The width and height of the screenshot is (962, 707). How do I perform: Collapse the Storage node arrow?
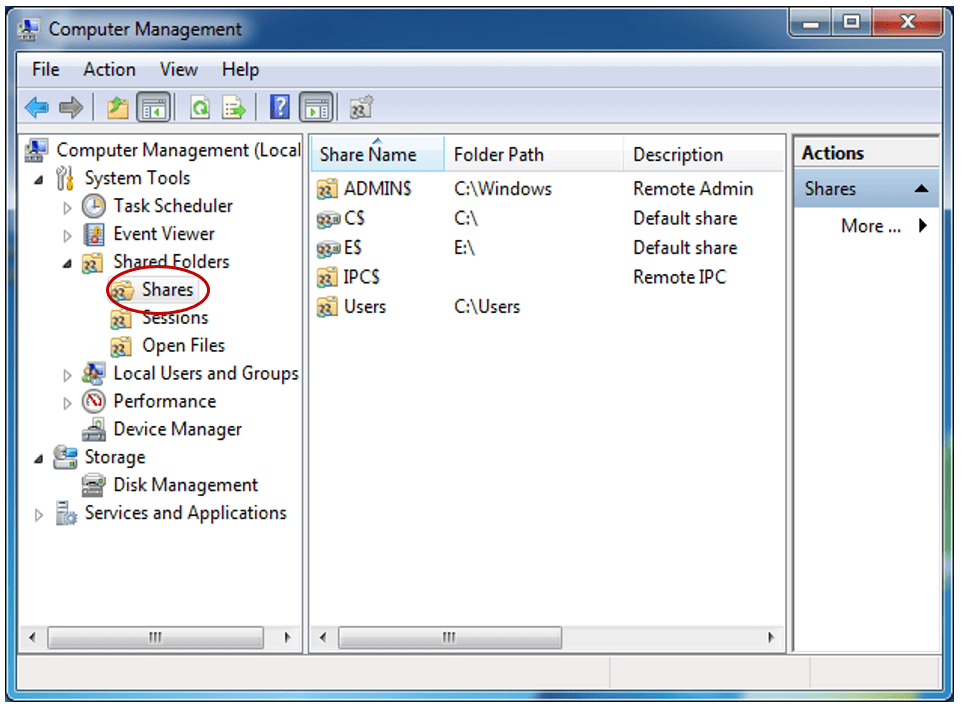coord(39,458)
